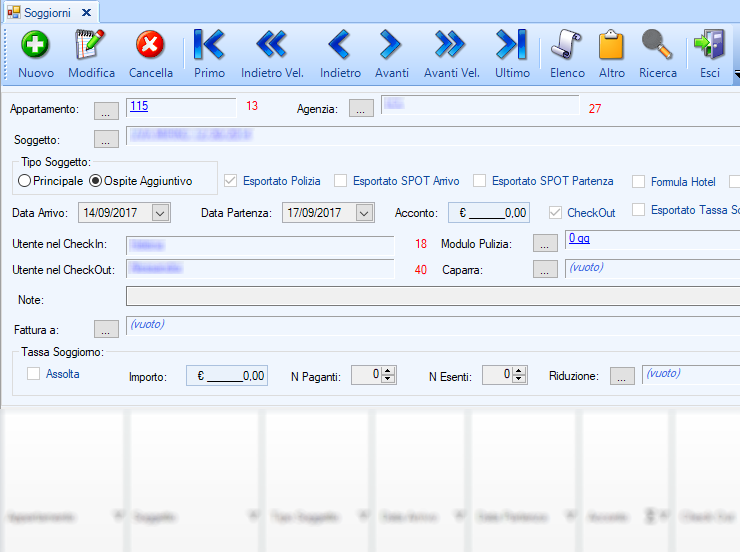Jump to first record with Primo
Viewport: 740px width, 552px height.
(x=209, y=46)
